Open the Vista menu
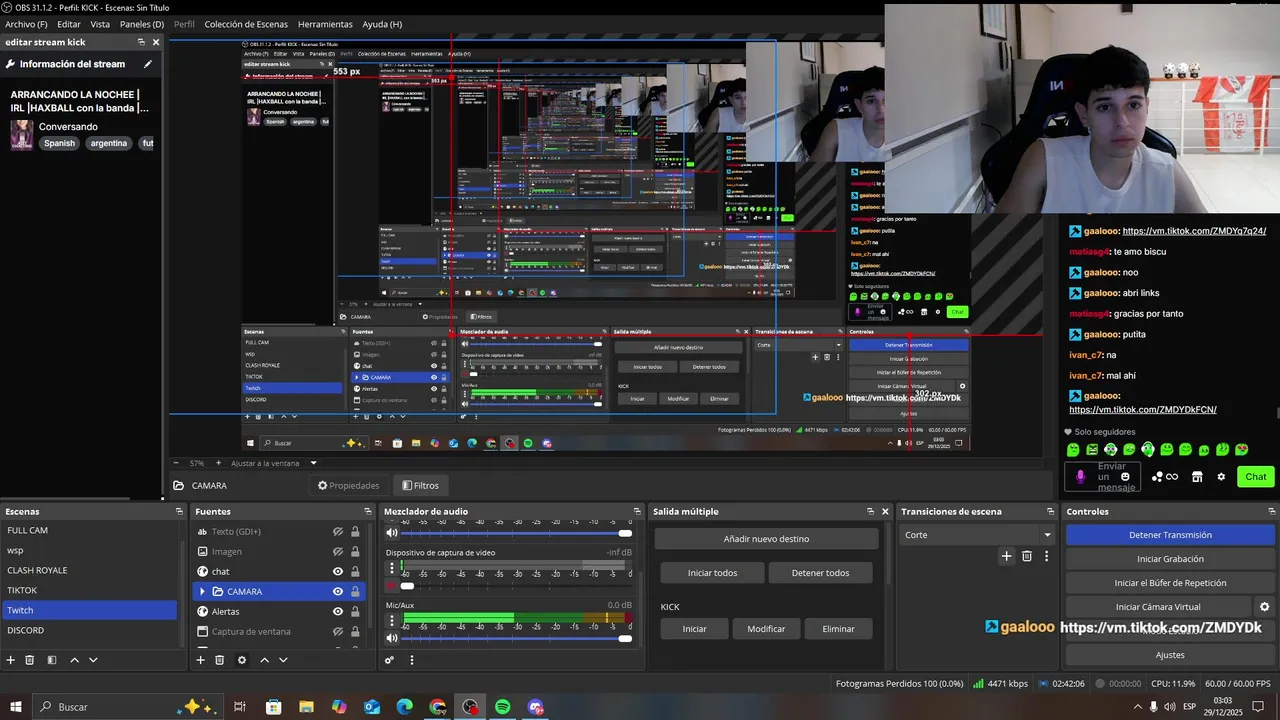This screenshot has height=720, width=1280. (100, 24)
